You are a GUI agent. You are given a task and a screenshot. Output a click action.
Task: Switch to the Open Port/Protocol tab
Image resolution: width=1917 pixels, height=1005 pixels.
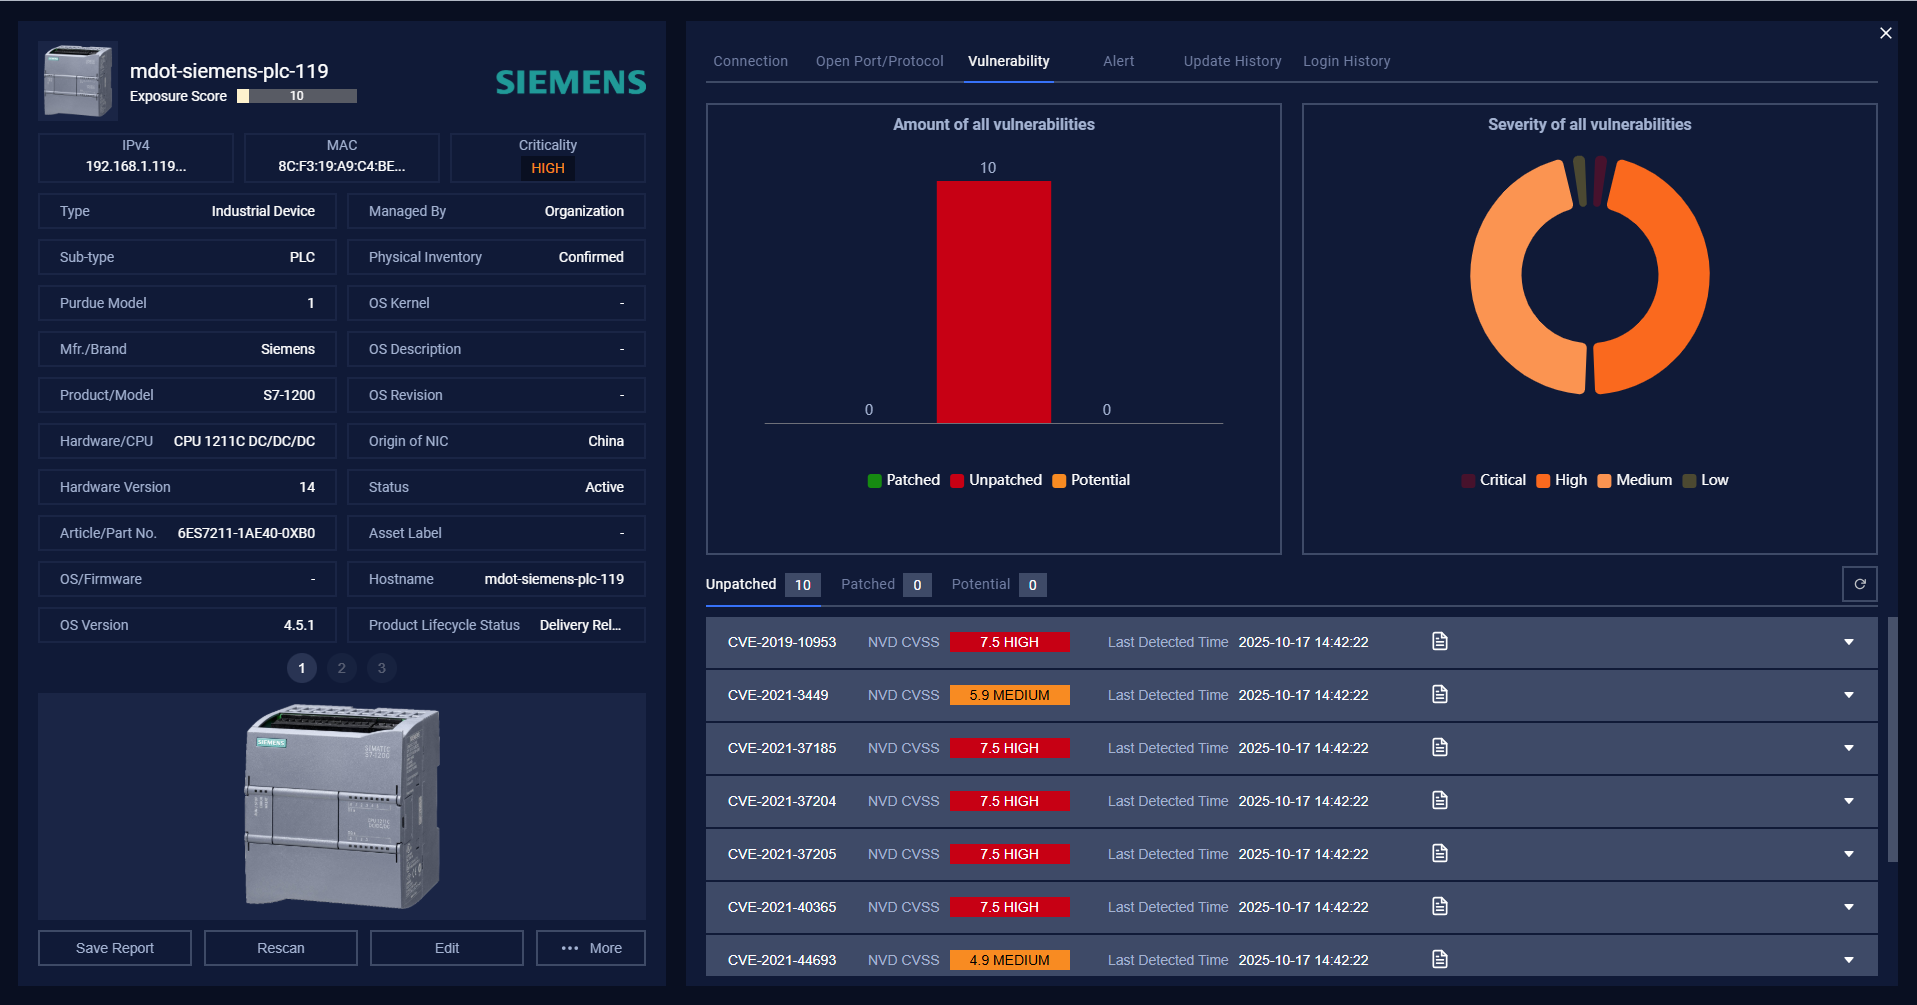[x=879, y=61]
